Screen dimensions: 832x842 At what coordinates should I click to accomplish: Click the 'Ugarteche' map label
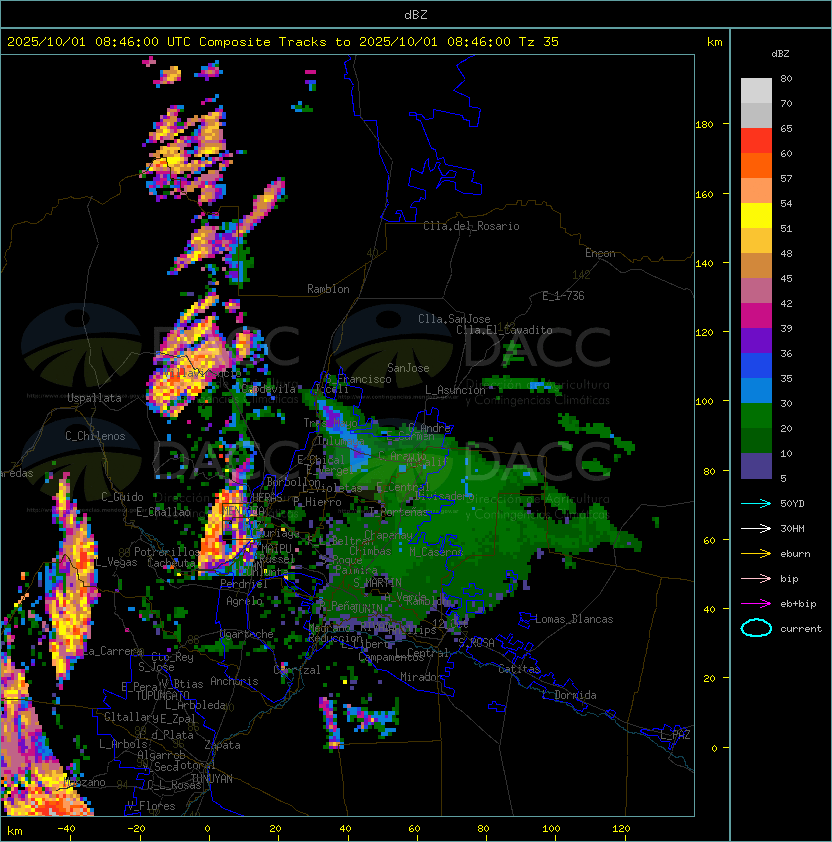247,634
